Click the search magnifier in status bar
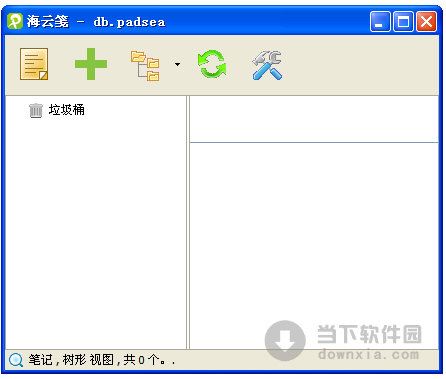Screen dimensions: 446x379 [16, 360]
